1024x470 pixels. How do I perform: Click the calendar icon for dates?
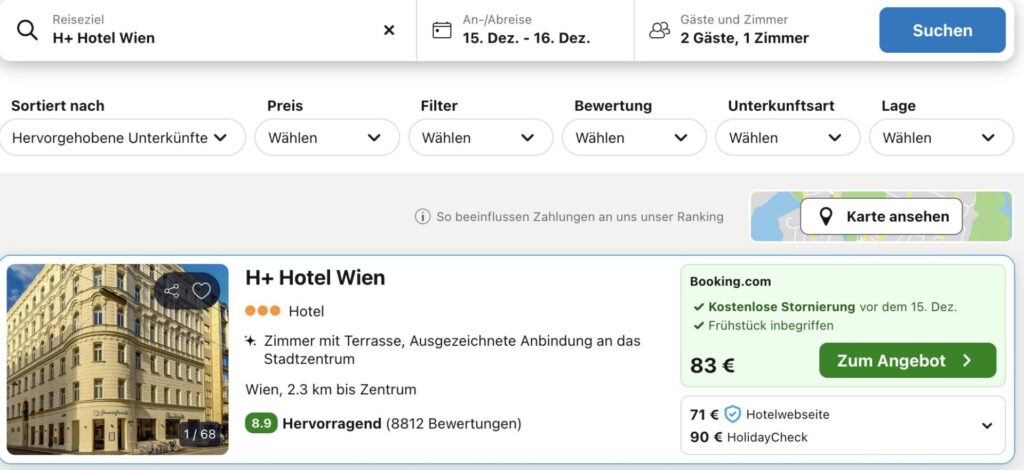[442, 30]
